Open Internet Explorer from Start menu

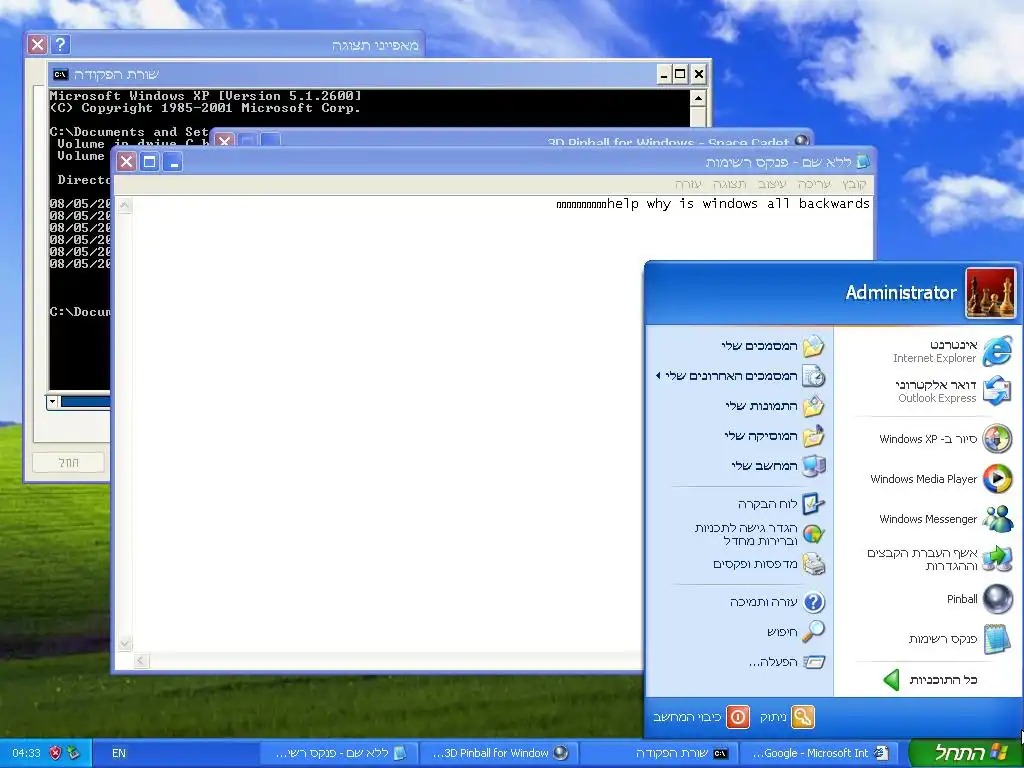(x=997, y=351)
